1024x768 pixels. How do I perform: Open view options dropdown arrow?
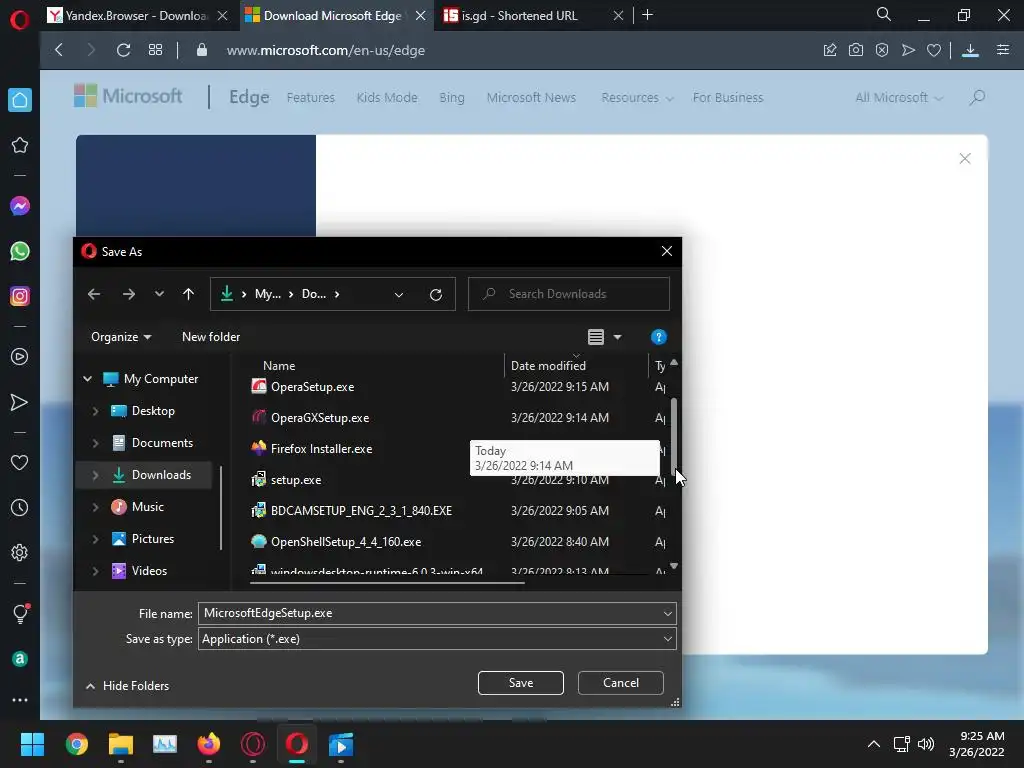pyautogui.click(x=617, y=337)
